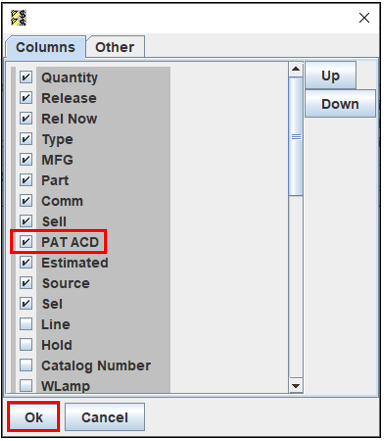
Task: Check the Hold column checkbox
Action: click(26, 345)
